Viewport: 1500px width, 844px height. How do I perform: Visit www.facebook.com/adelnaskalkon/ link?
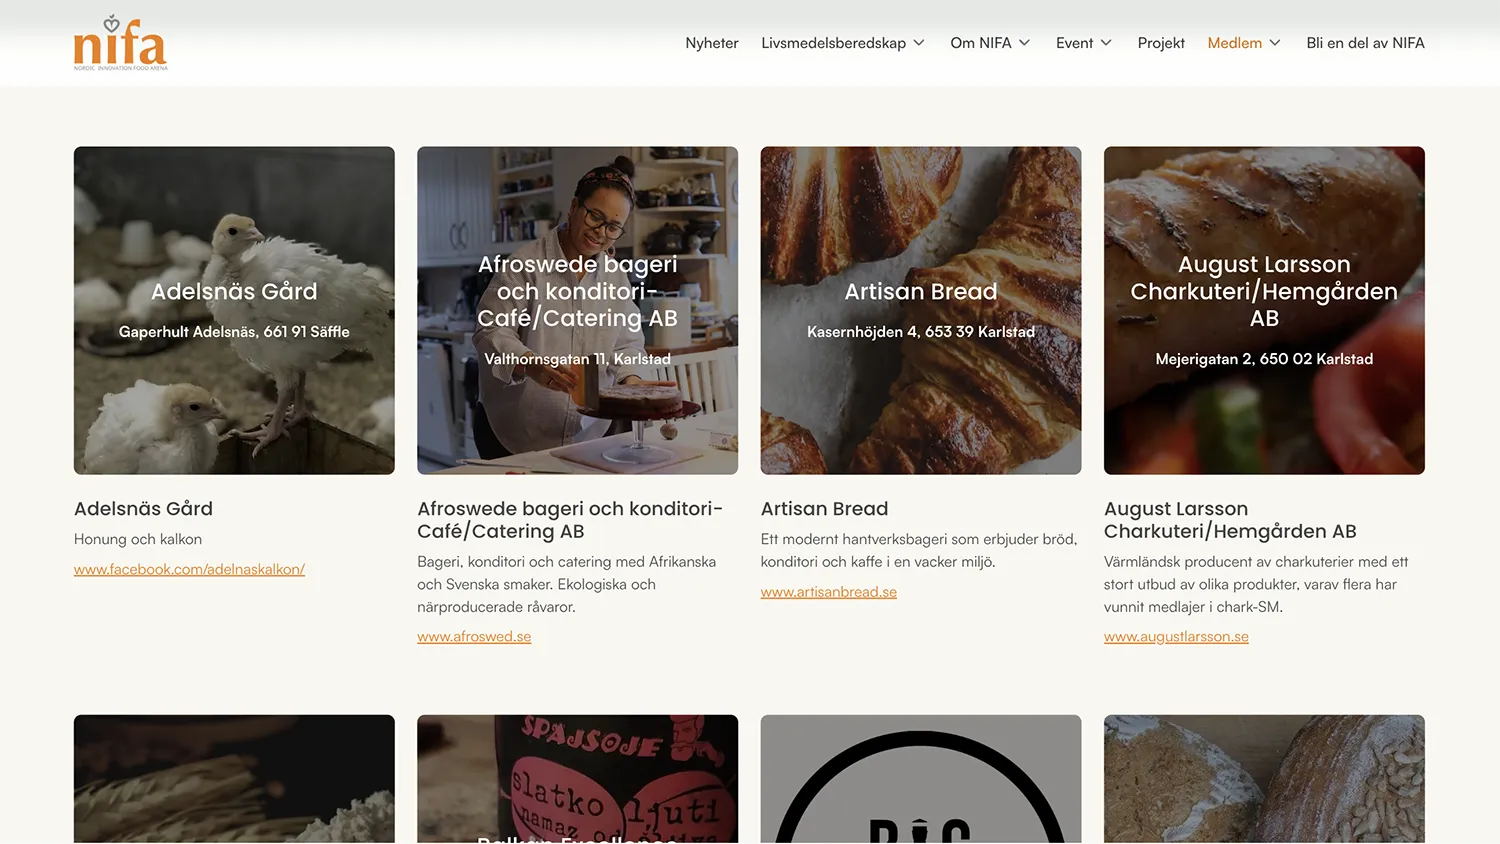[x=189, y=569]
